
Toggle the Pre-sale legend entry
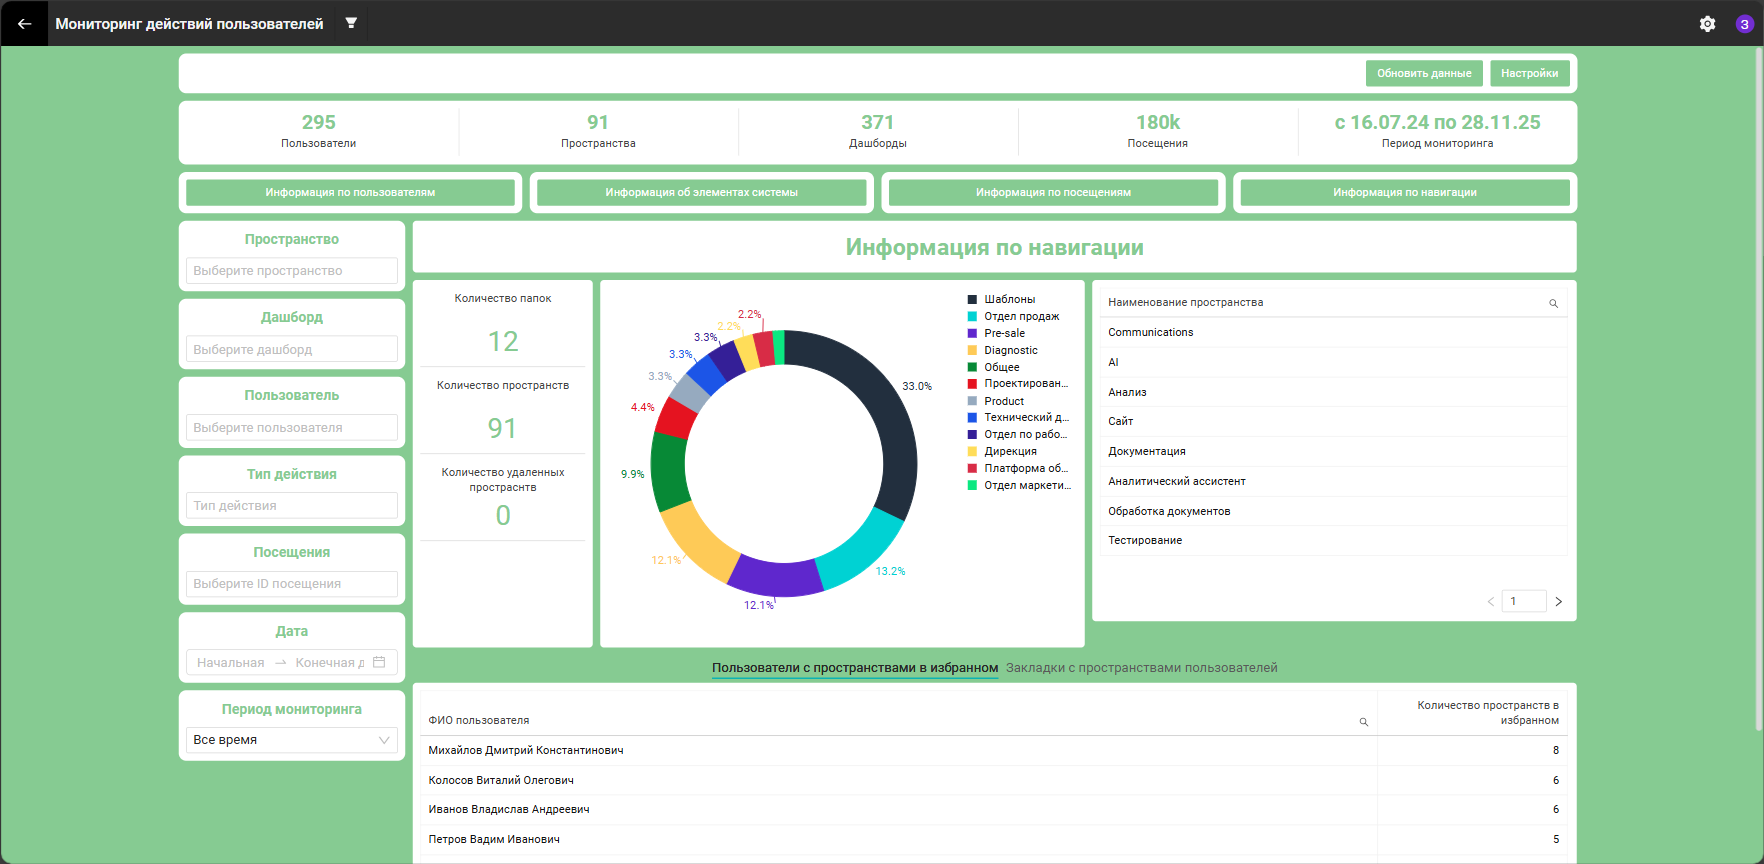tap(996, 333)
